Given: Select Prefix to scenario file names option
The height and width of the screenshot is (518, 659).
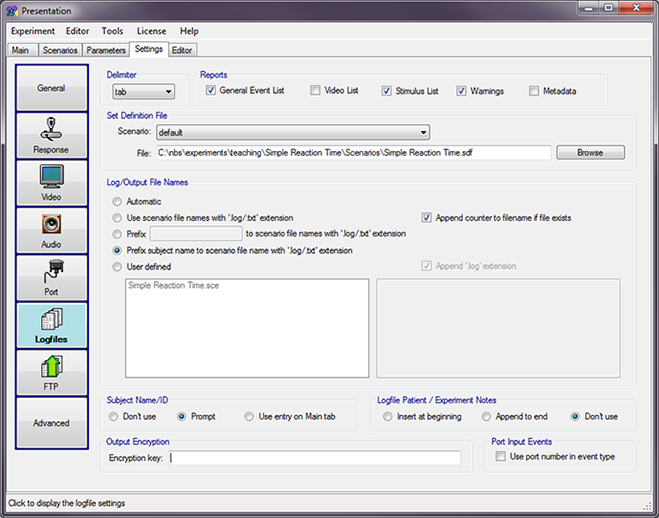Looking at the screenshot, I should [x=117, y=234].
